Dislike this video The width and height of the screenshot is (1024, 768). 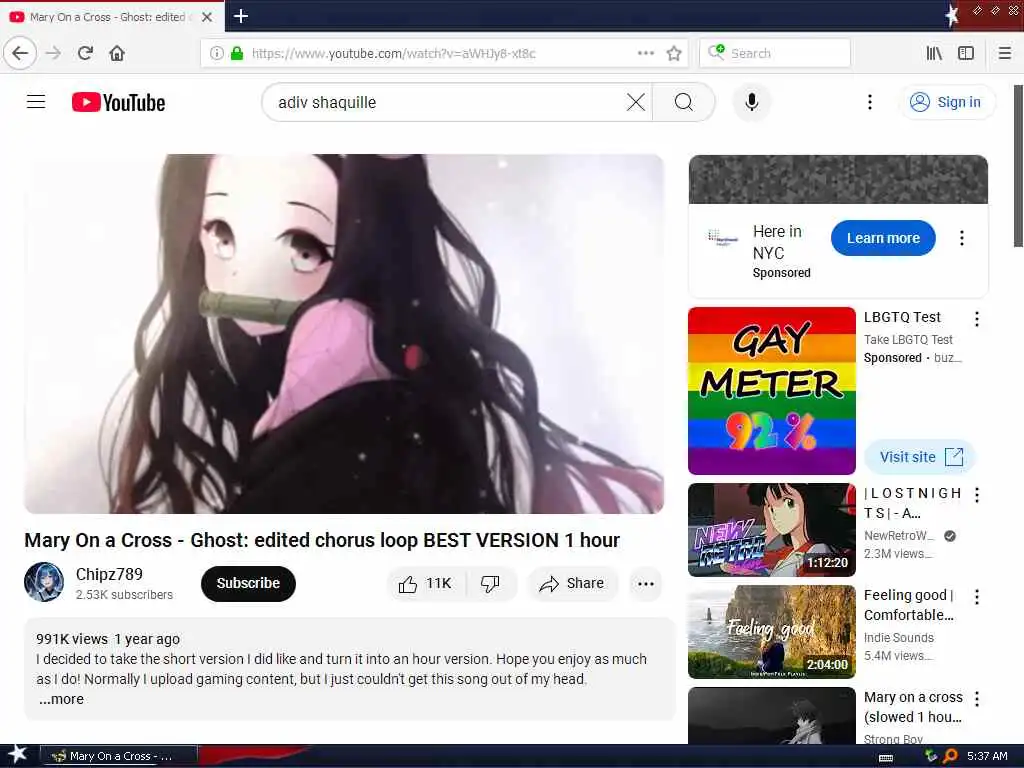point(490,583)
